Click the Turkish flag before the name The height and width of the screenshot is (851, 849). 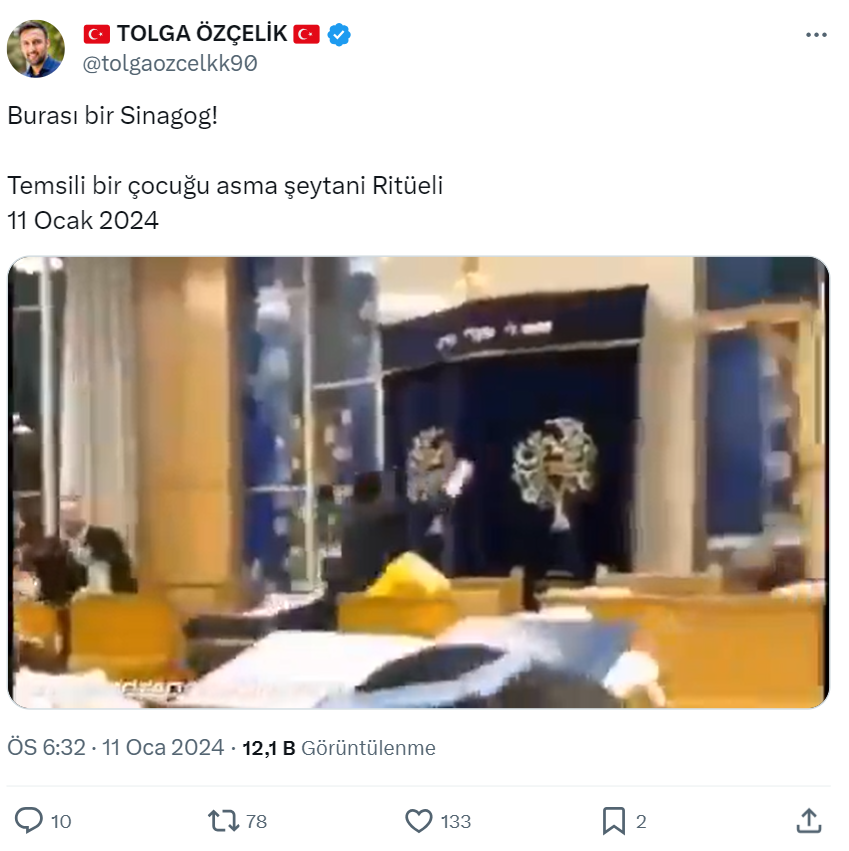click(97, 34)
